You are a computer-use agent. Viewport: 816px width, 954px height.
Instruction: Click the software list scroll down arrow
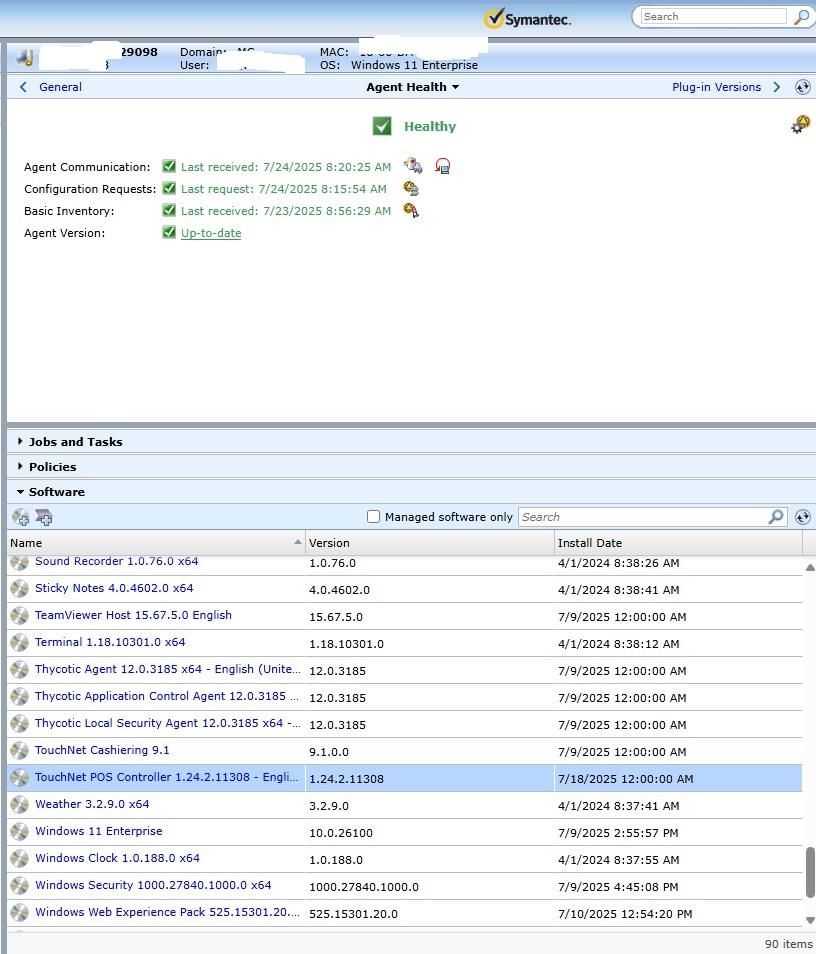pos(810,920)
